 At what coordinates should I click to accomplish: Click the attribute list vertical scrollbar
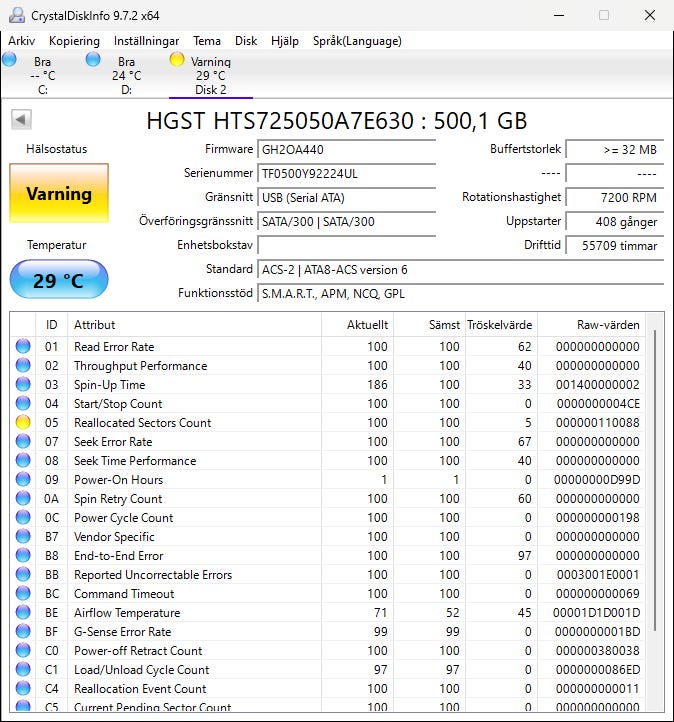[x=656, y=480]
